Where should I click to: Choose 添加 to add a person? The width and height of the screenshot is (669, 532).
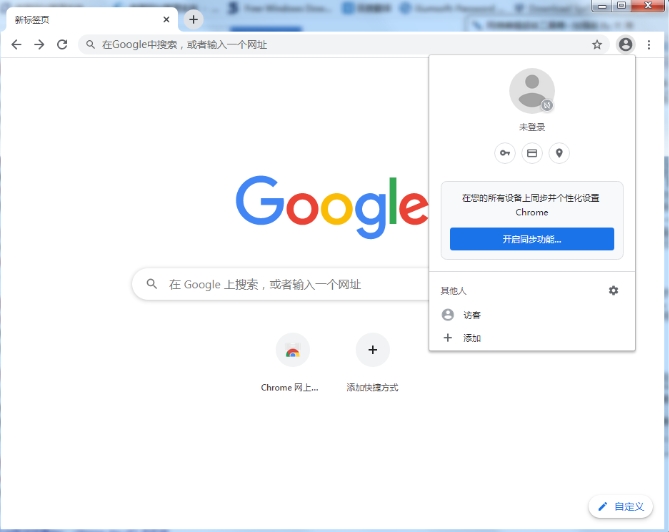click(532, 338)
